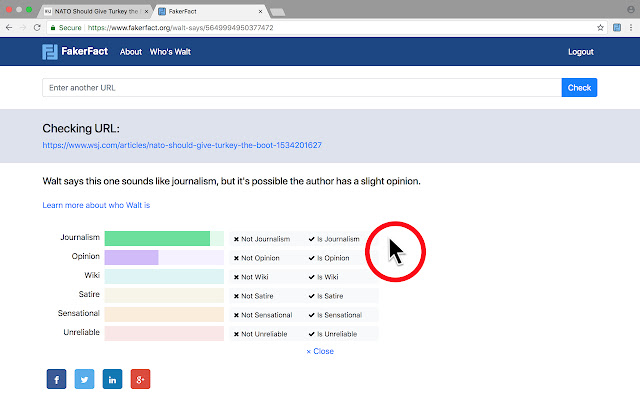640x400 pixels.
Task: Select the FakerFact tab
Action: (210, 11)
